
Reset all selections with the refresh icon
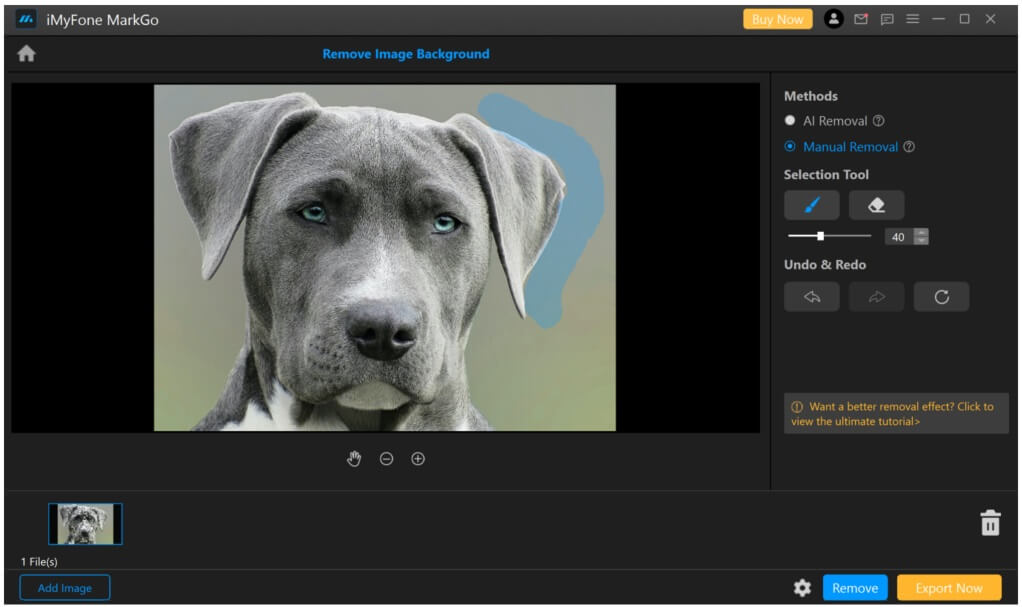click(941, 297)
